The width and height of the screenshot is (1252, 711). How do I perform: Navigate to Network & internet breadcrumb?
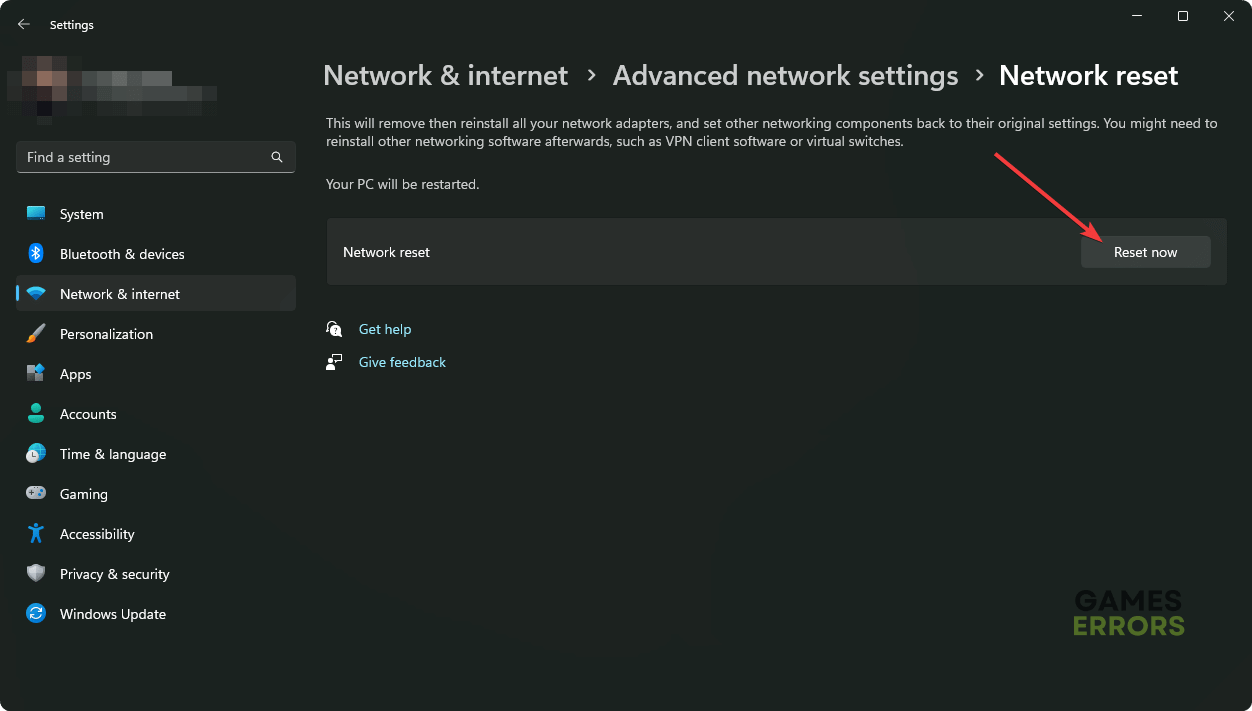(445, 76)
